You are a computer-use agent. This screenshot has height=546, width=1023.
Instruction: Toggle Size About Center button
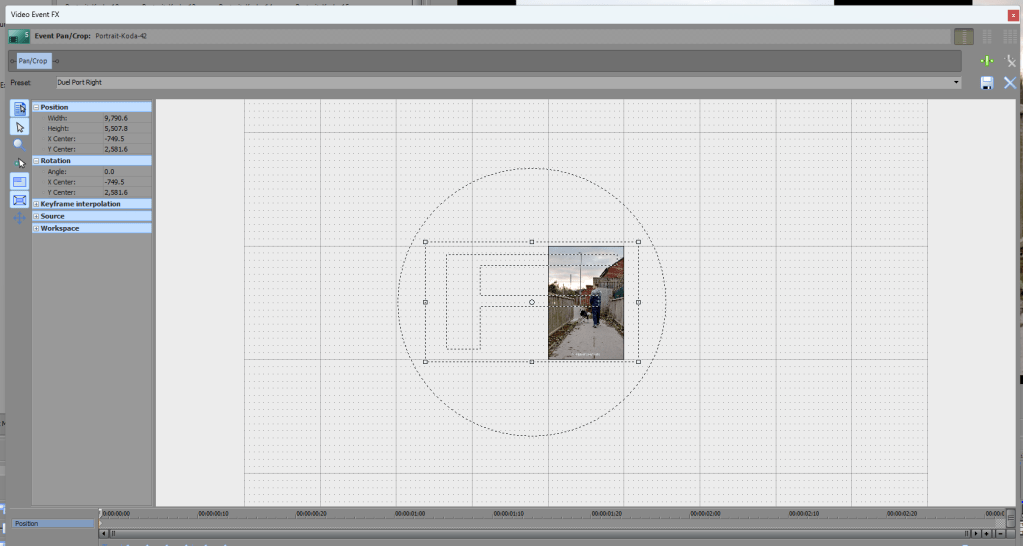19,200
